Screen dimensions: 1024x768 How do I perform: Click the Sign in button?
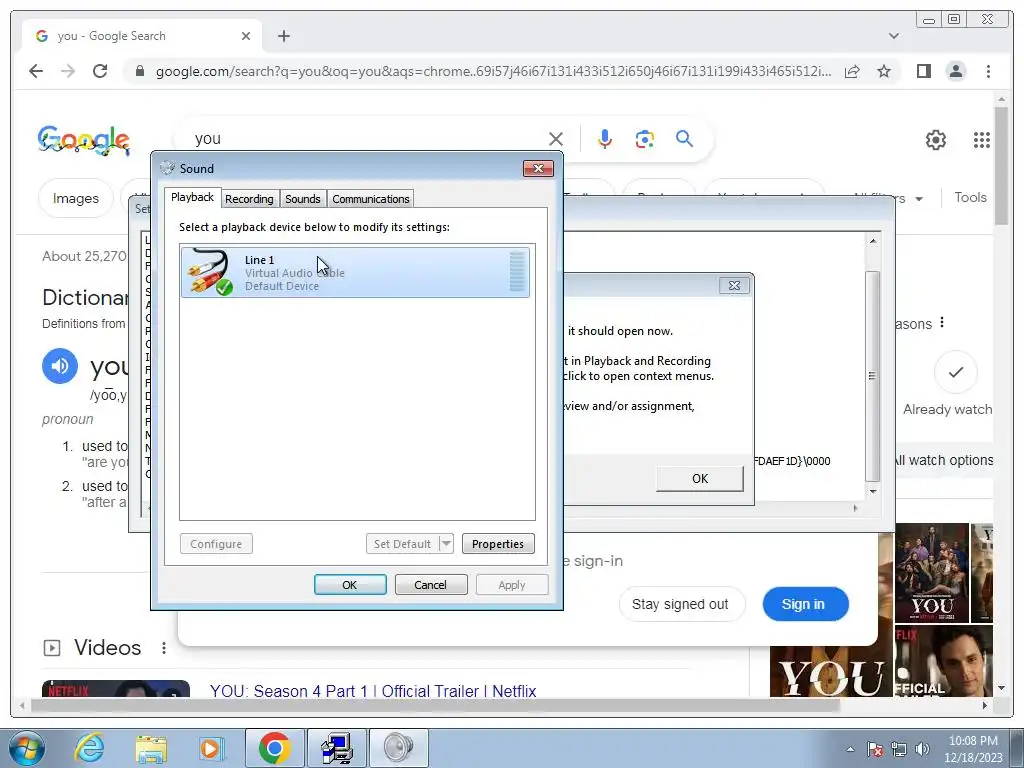[805, 604]
